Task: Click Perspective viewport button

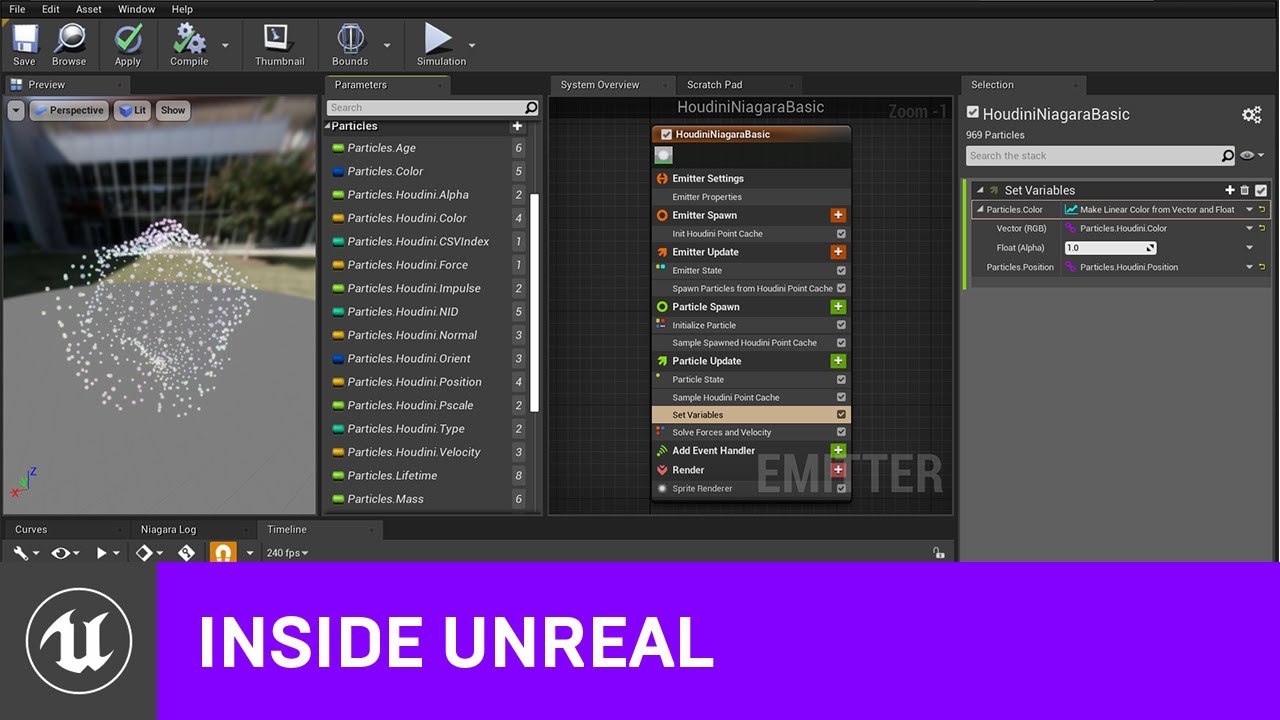Action: click(x=69, y=110)
